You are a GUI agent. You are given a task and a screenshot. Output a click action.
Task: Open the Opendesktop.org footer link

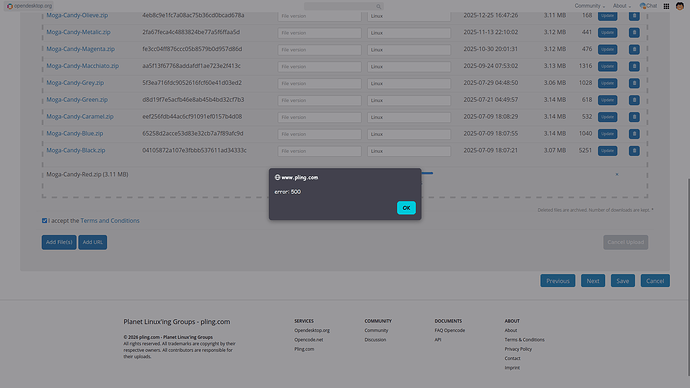click(312, 330)
